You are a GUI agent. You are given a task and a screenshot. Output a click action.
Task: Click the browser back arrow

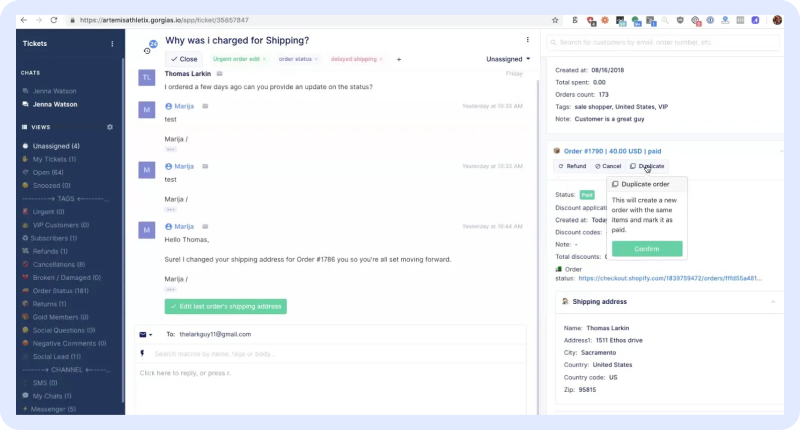click(24, 20)
